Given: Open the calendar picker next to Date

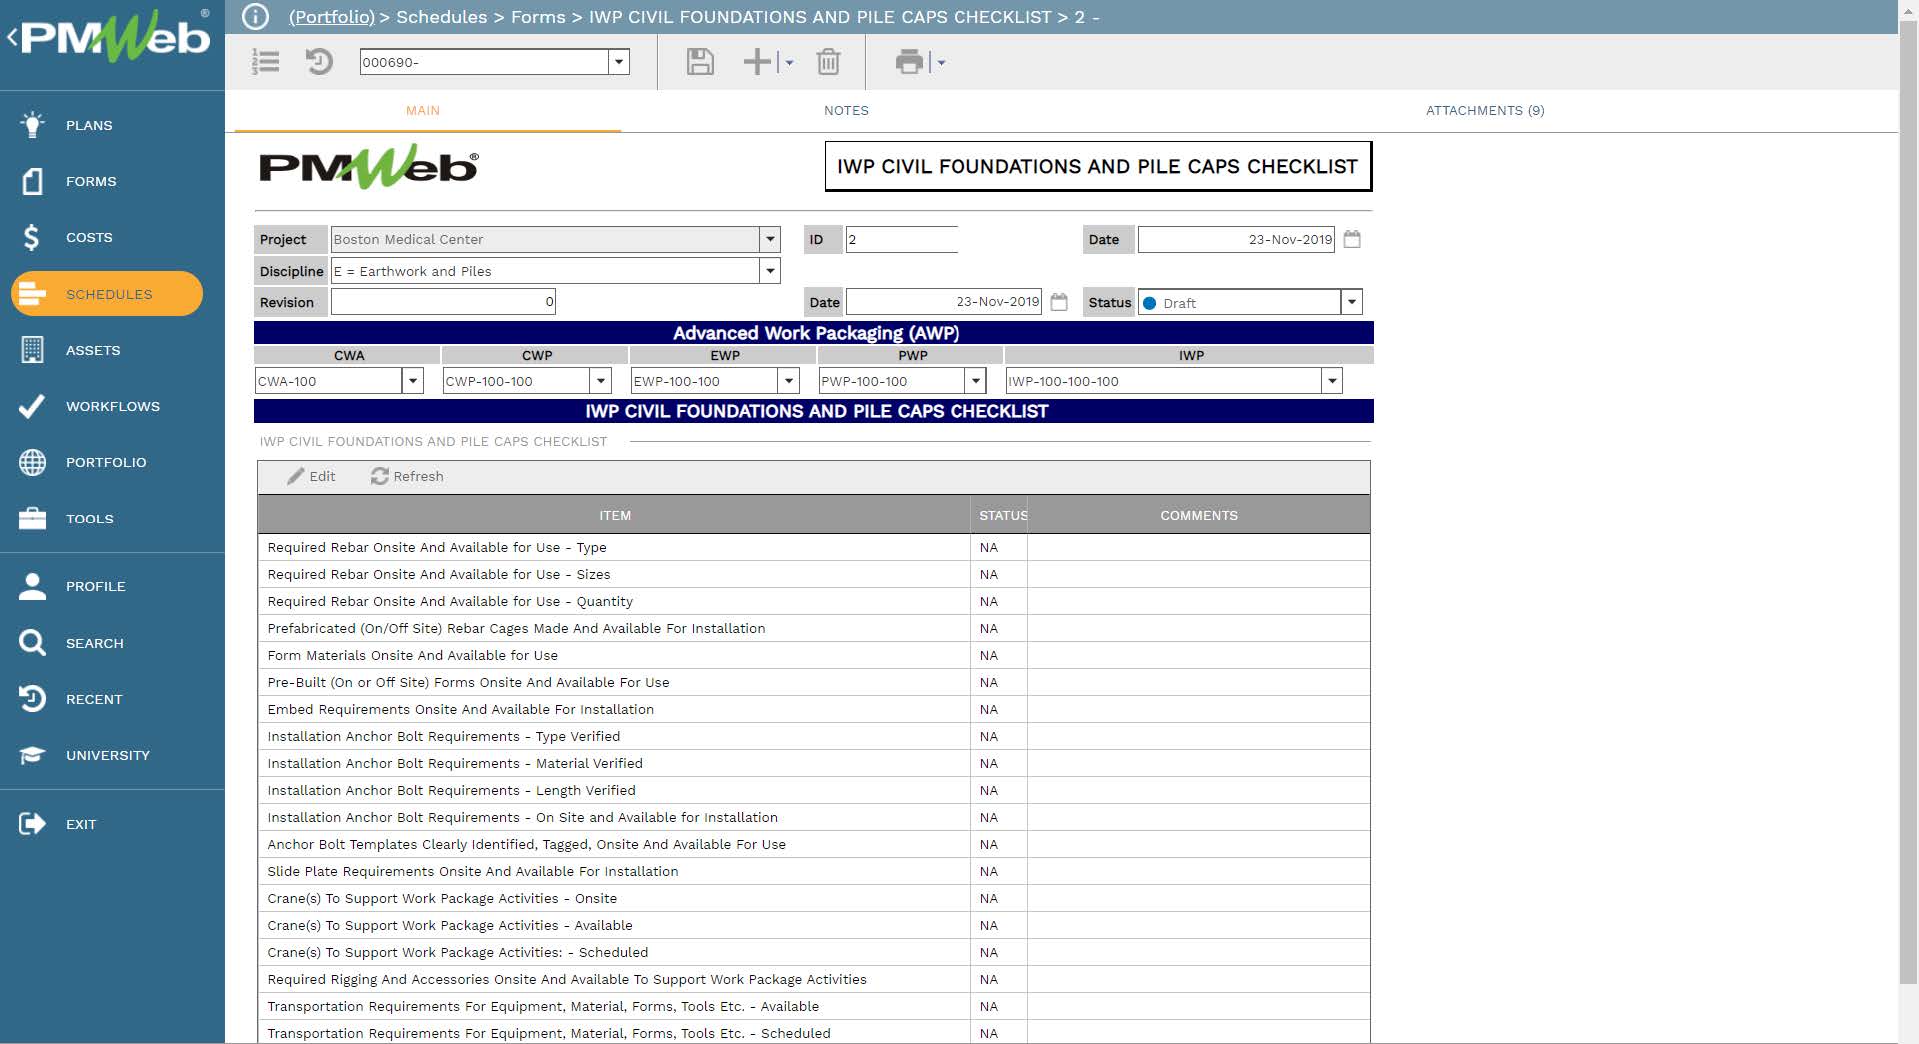Looking at the screenshot, I should (x=1352, y=239).
